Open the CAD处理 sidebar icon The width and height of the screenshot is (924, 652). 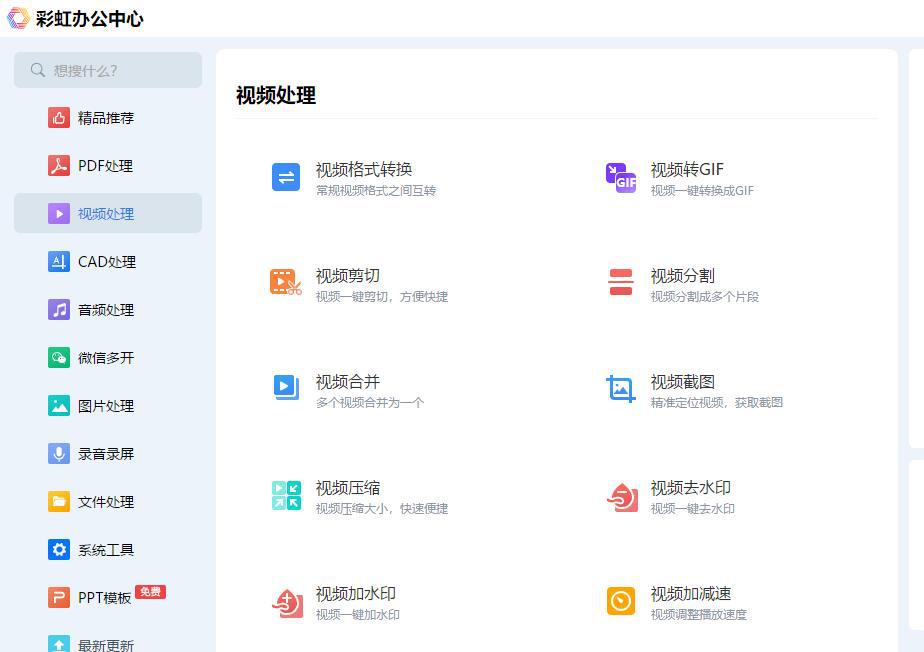pyautogui.click(x=59, y=261)
